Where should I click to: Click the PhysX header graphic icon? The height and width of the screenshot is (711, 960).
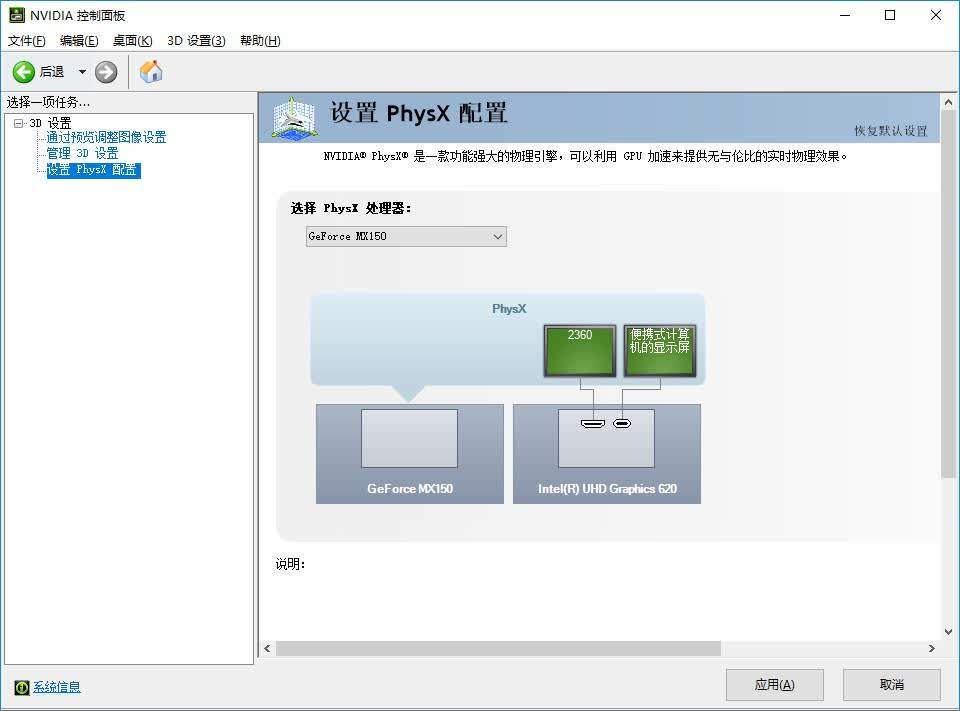[295, 118]
